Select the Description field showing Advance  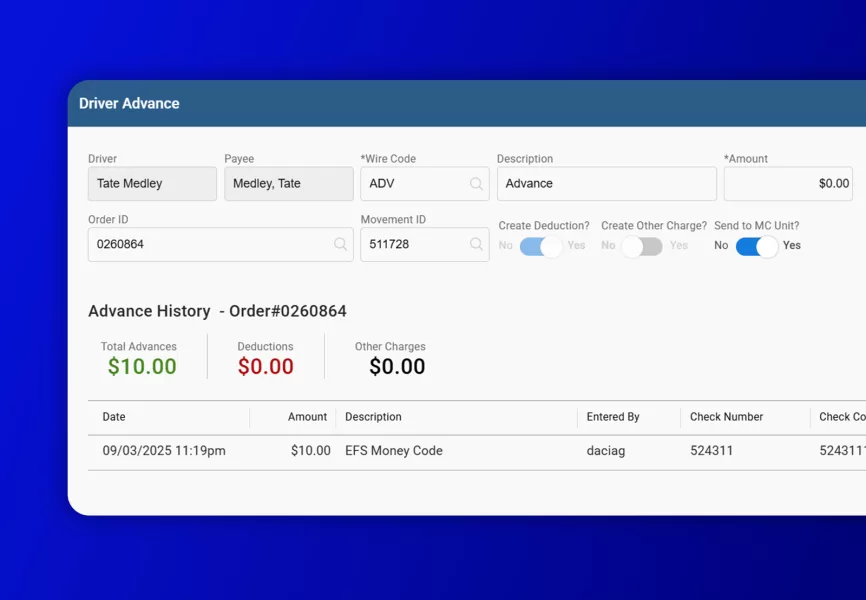606,183
